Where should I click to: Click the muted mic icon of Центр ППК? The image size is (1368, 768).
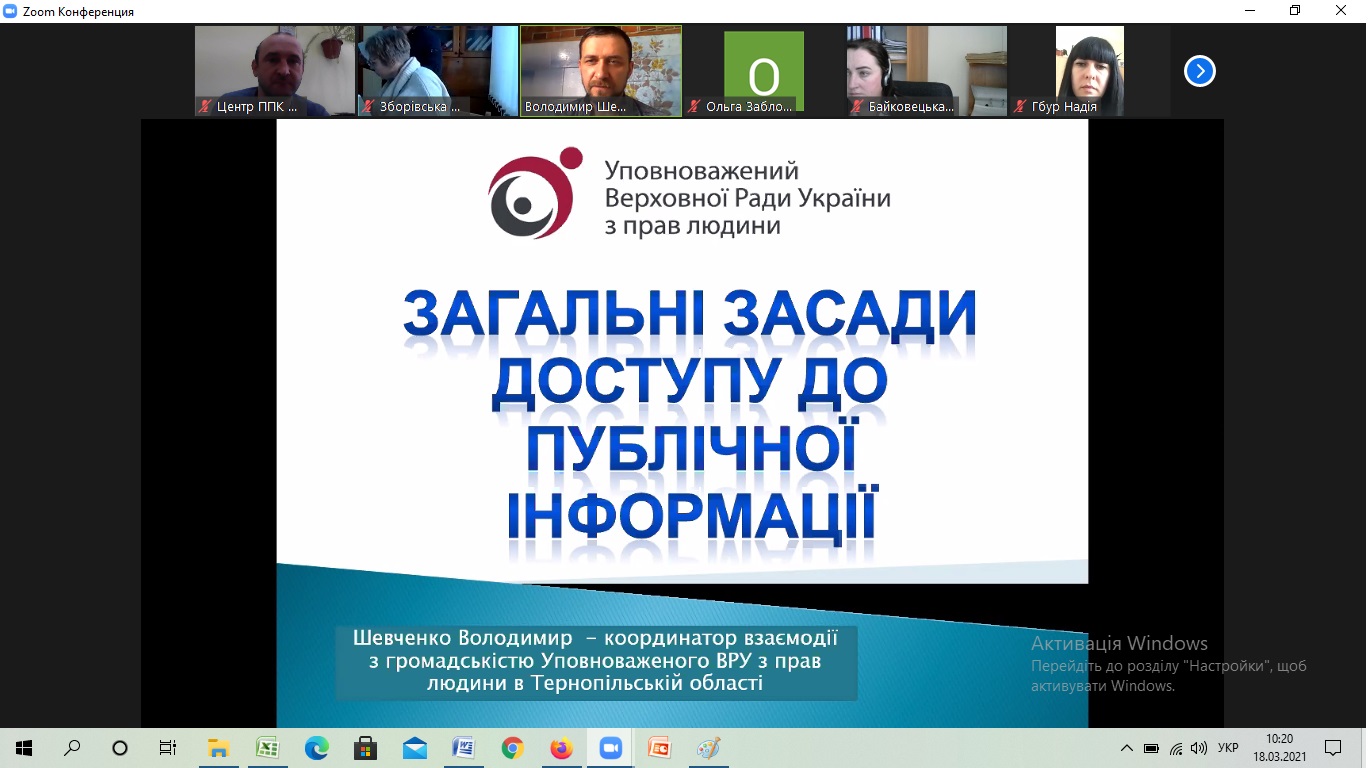[x=205, y=106]
